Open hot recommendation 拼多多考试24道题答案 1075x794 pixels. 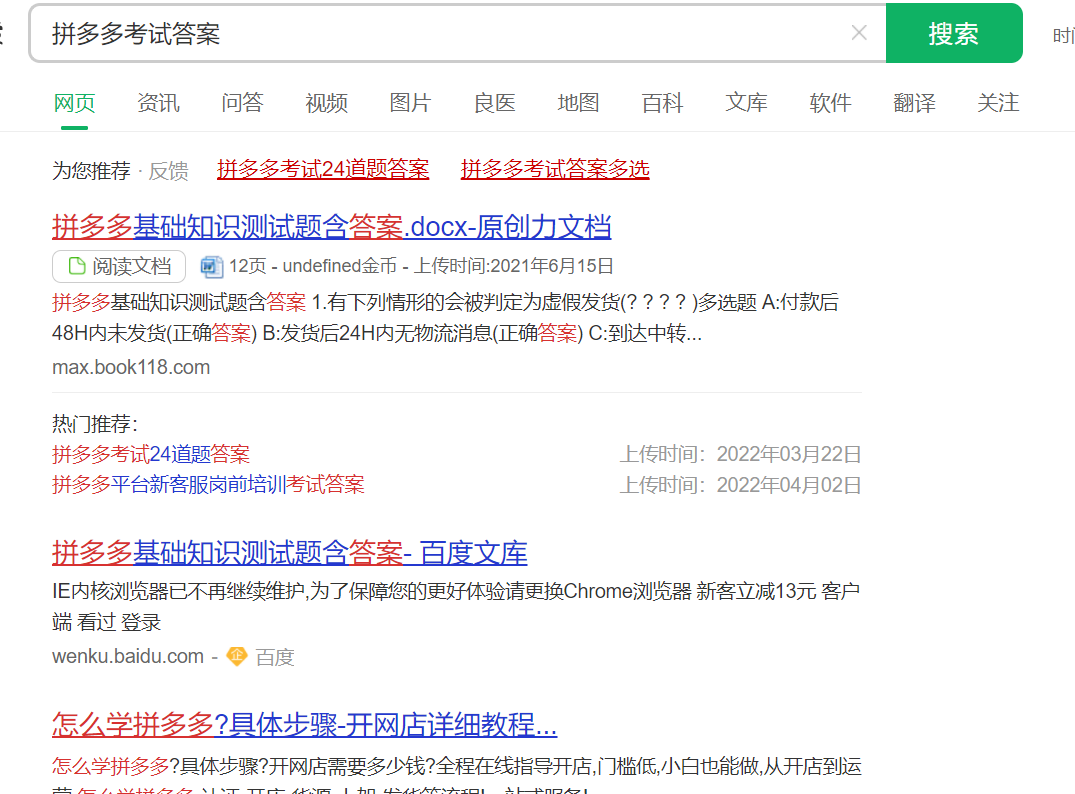click(x=151, y=454)
